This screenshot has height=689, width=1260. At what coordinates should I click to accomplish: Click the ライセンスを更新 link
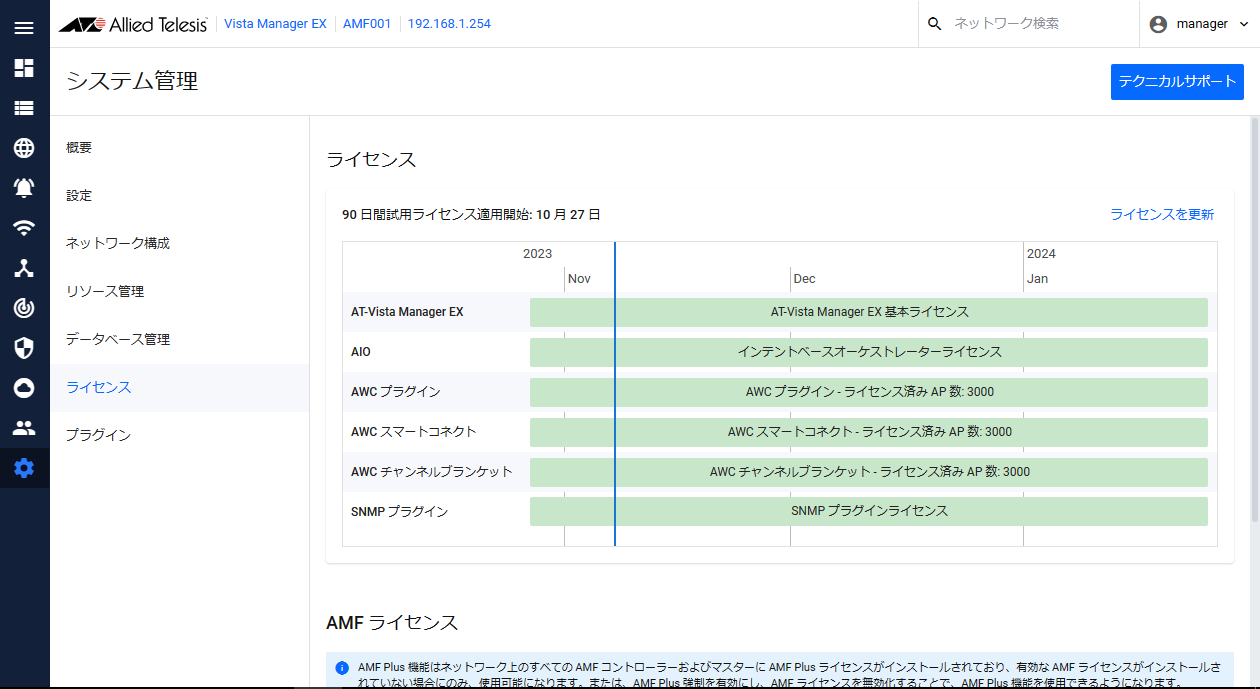coord(1162,214)
